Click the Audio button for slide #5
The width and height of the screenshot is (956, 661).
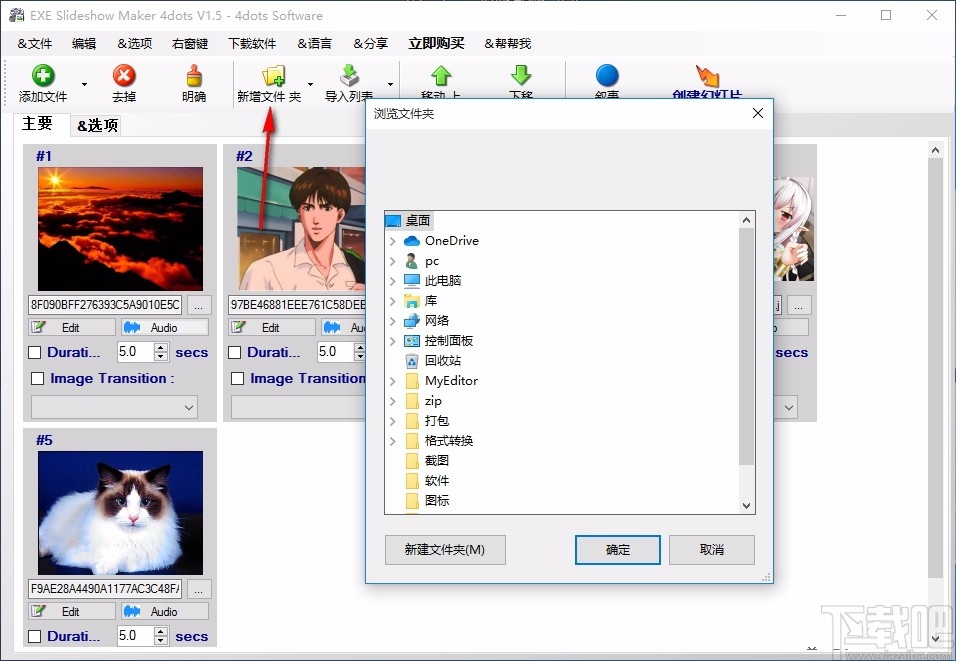[163, 611]
